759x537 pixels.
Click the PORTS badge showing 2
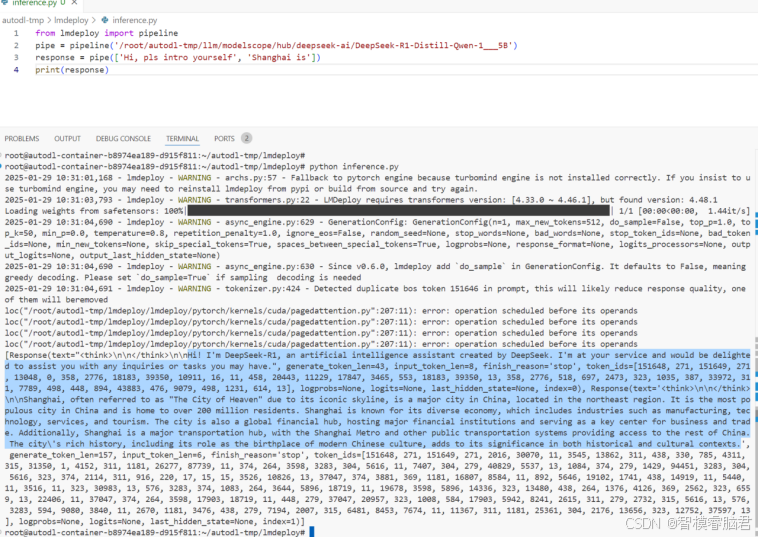point(246,138)
